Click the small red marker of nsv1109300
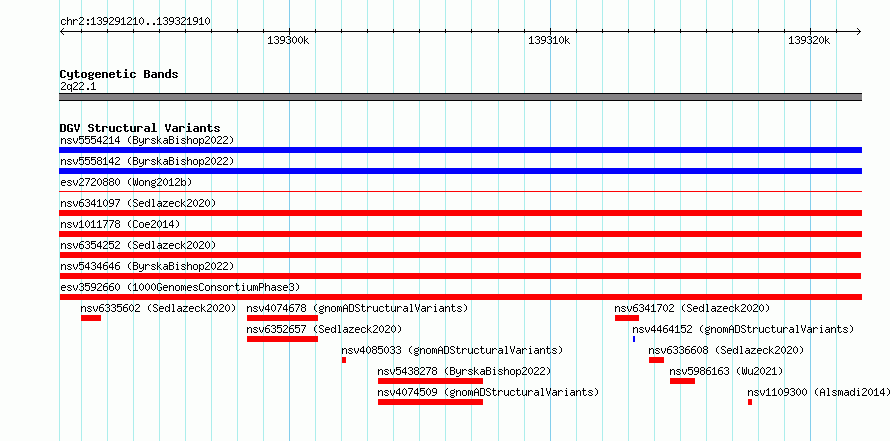Viewport: 890px width, 441px height. click(x=750, y=402)
